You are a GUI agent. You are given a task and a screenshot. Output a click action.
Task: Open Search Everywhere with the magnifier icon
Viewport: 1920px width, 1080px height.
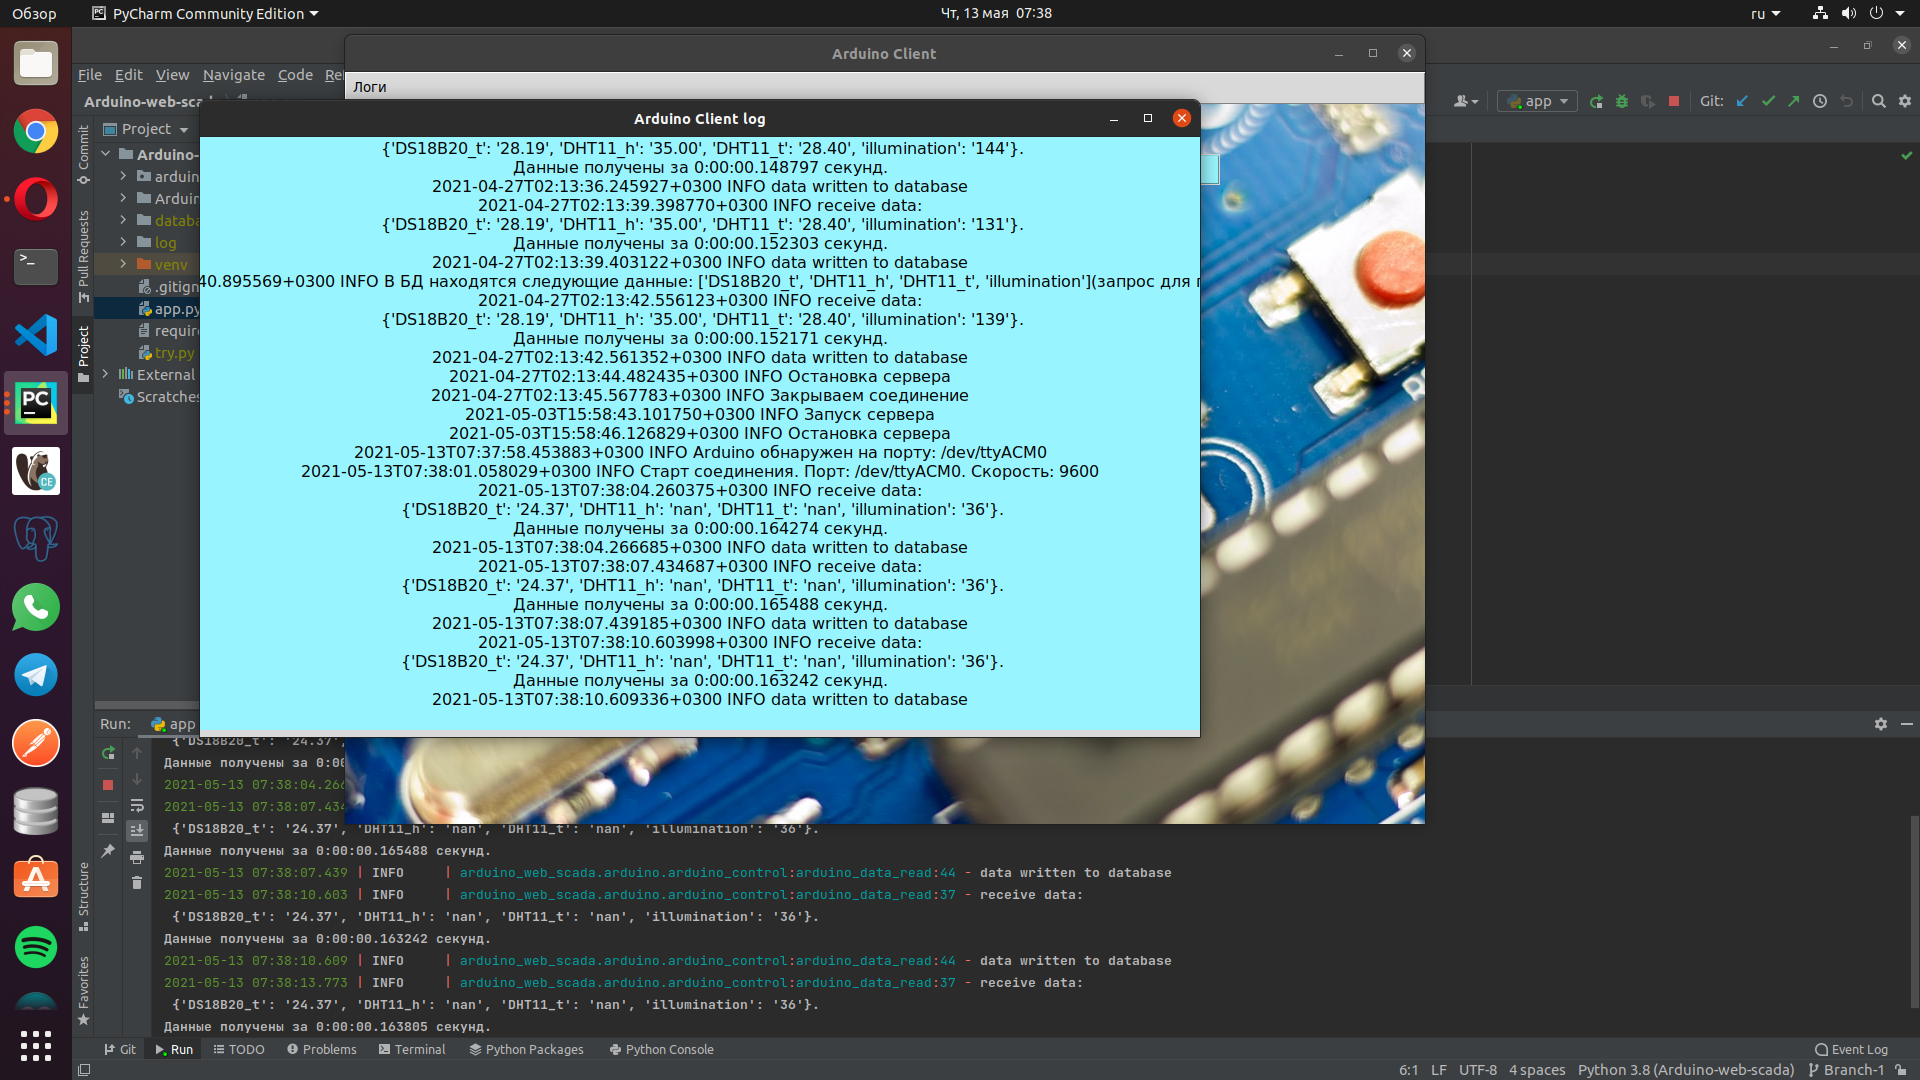1878,101
